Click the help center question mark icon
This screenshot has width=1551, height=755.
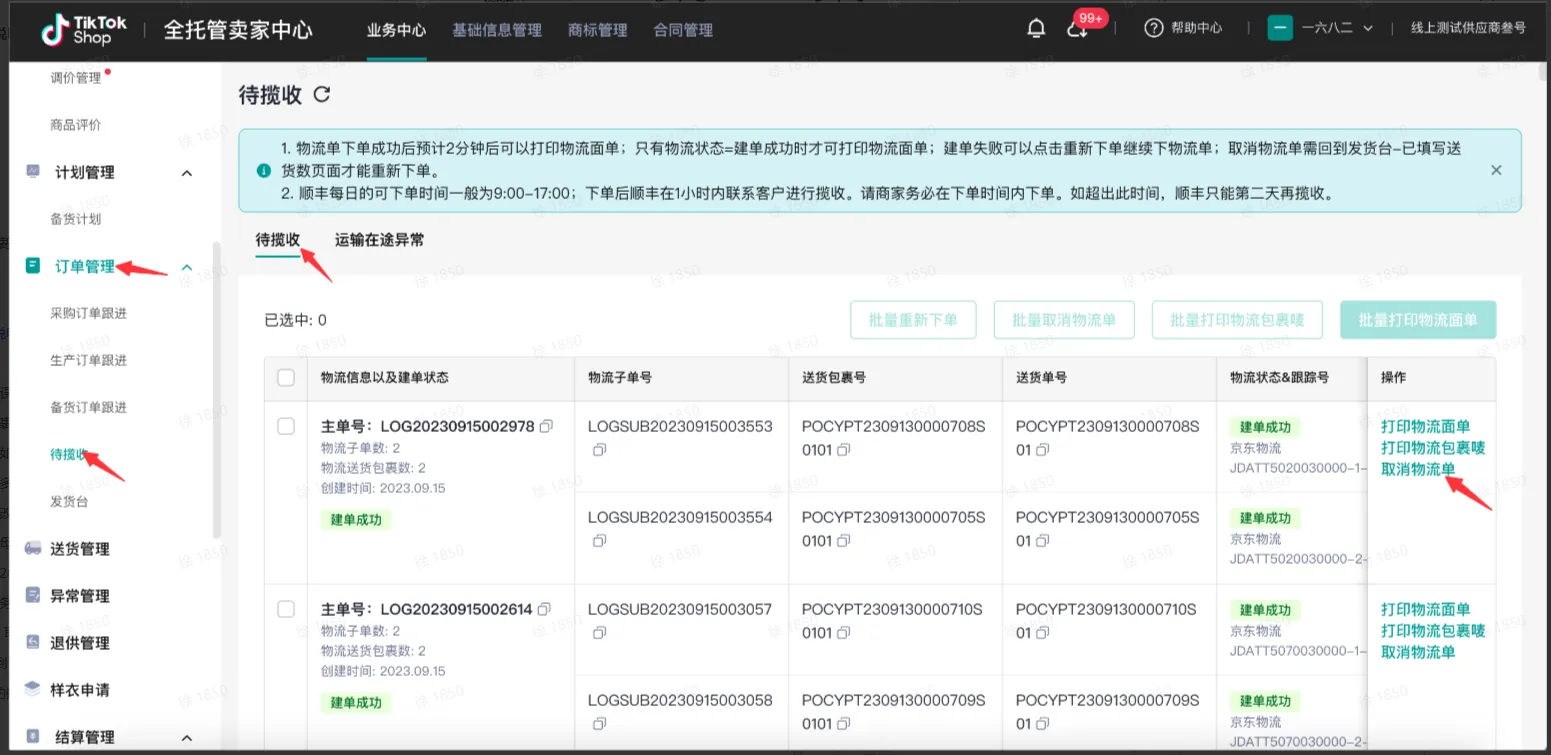pos(1154,28)
